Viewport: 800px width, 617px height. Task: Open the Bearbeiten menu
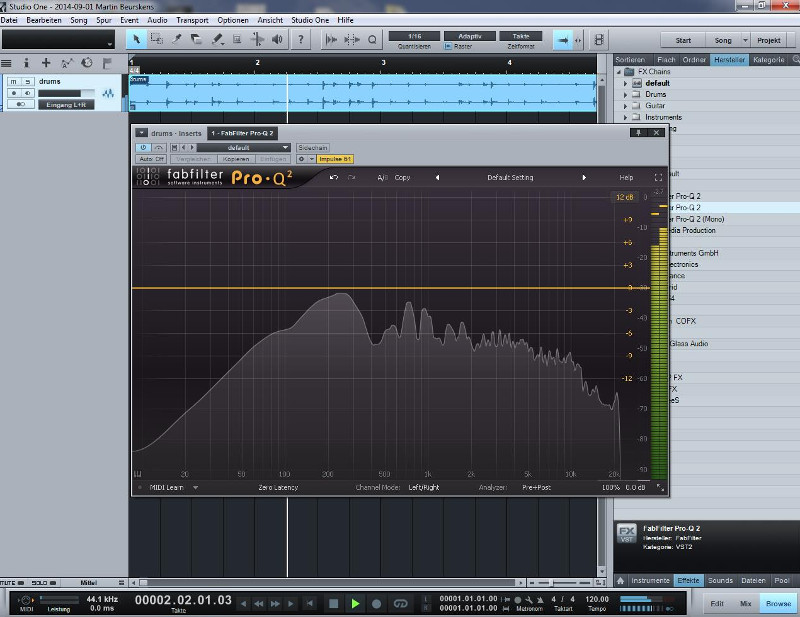pyautogui.click(x=44, y=20)
